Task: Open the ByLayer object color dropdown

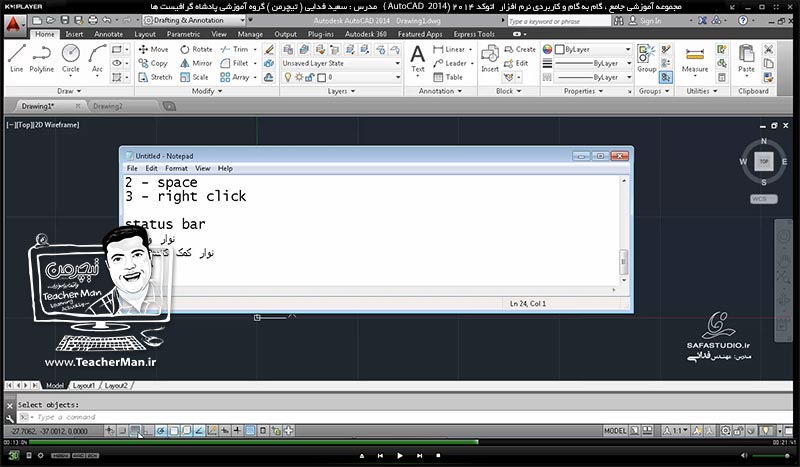Action: 593,50
